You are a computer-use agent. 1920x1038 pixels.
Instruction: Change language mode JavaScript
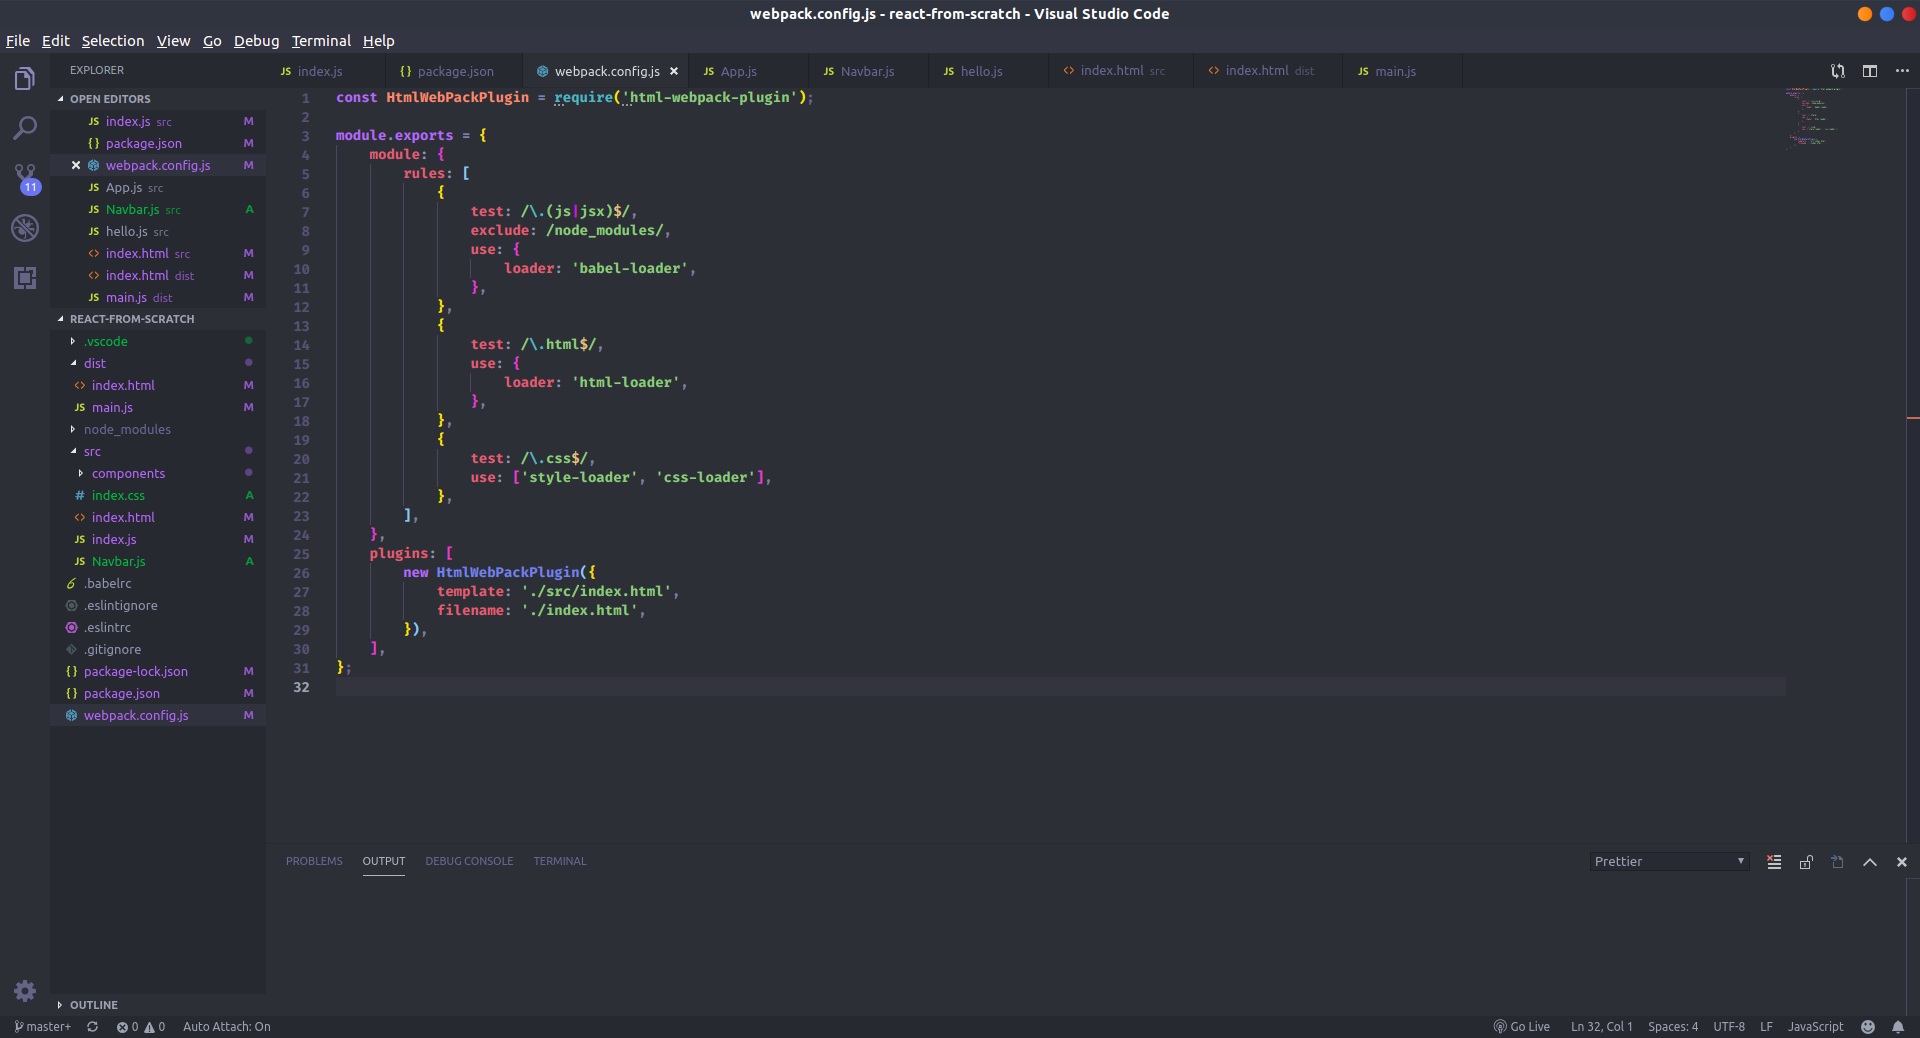coord(1815,1027)
